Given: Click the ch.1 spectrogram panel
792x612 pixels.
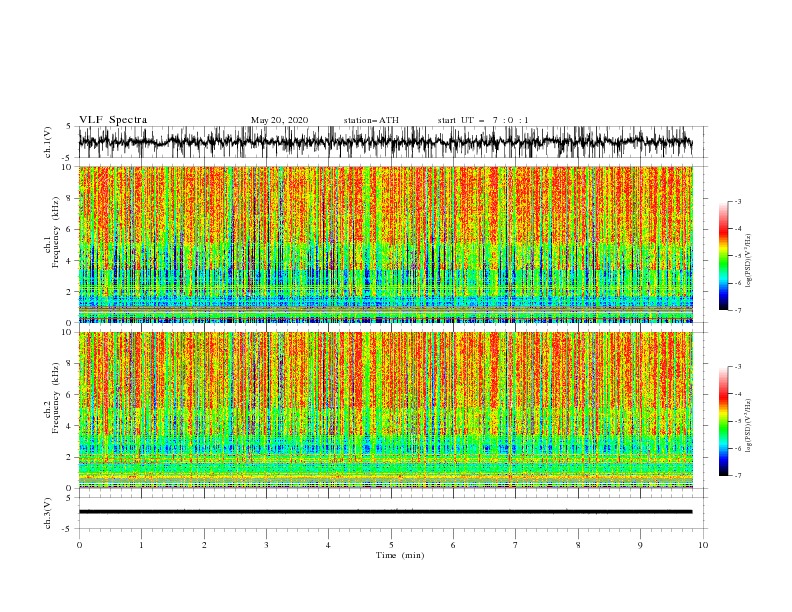Looking at the screenshot, I should click(386, 244).
